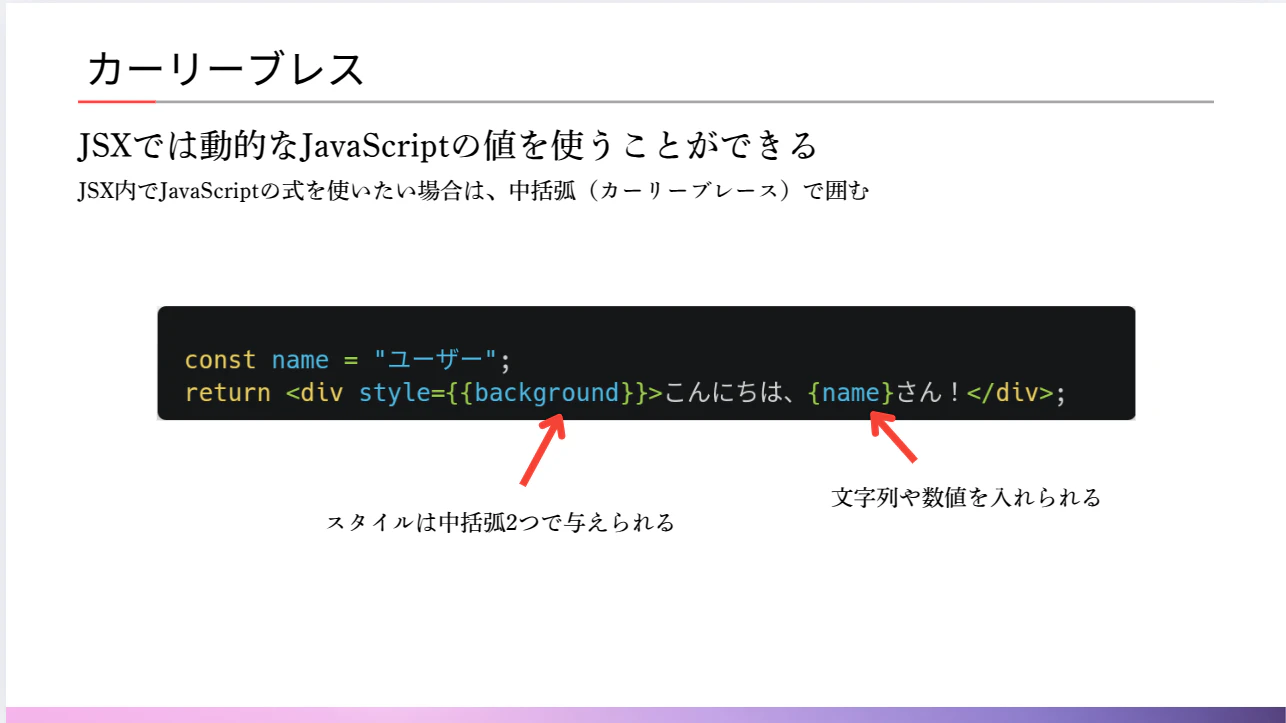
Task: Click the "return" keyword in the code
Action: 228,392
